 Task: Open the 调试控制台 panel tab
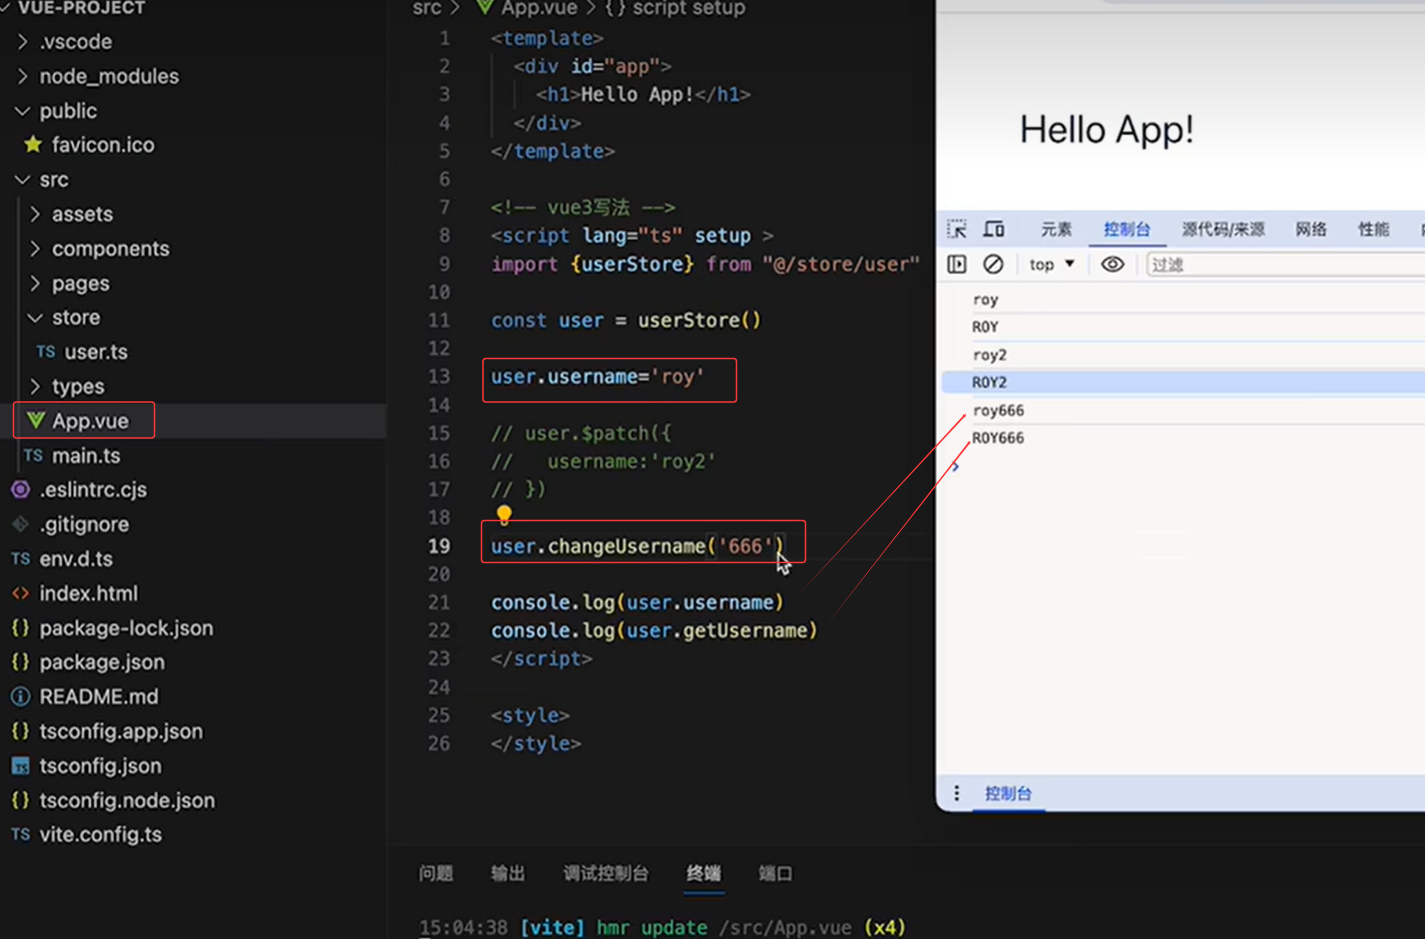coord(606,874)
